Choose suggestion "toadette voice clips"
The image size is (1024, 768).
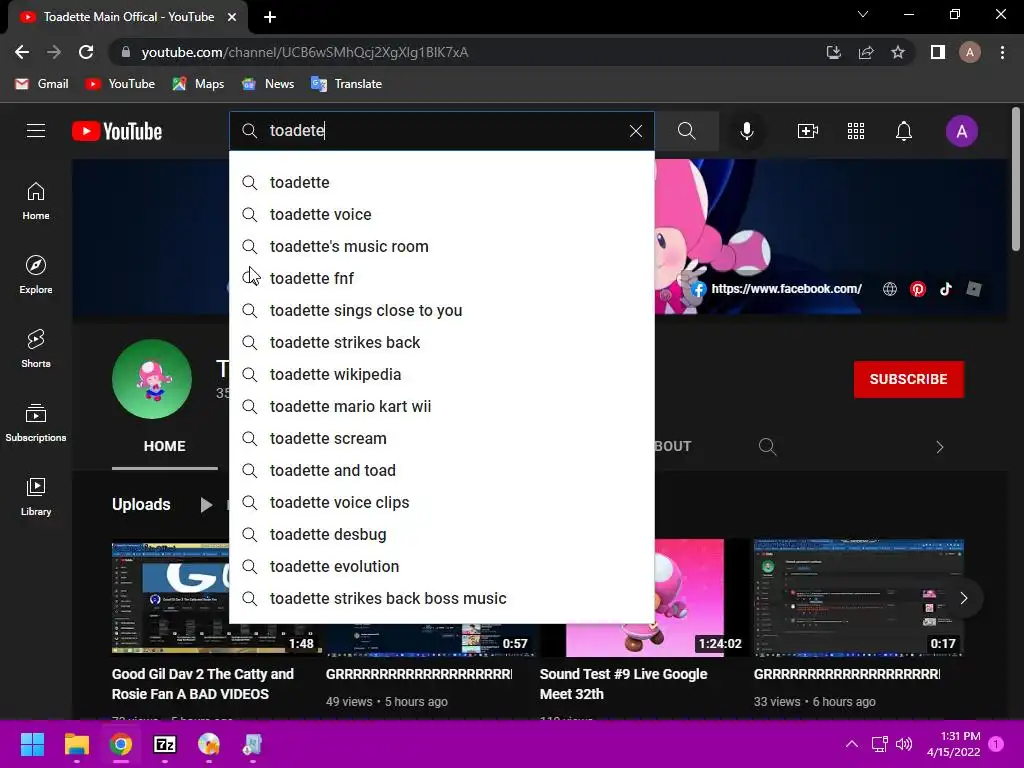pyautogui.click(x=442, y=502)
